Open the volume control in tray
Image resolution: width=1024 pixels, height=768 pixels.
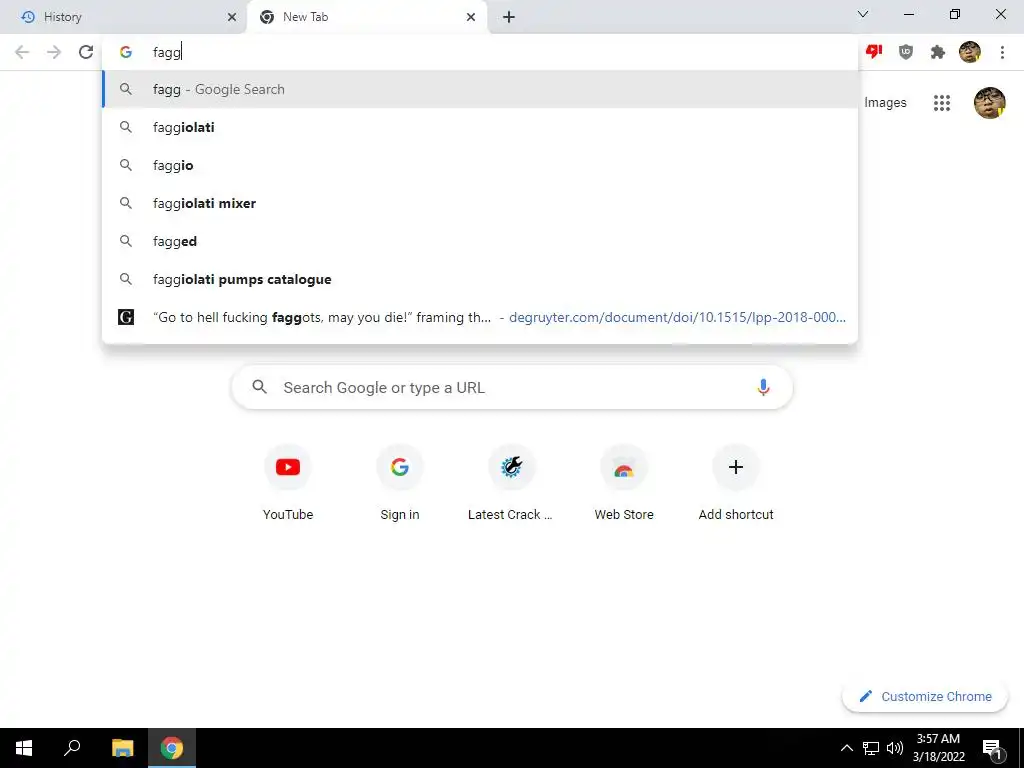[x=895, y=748]
